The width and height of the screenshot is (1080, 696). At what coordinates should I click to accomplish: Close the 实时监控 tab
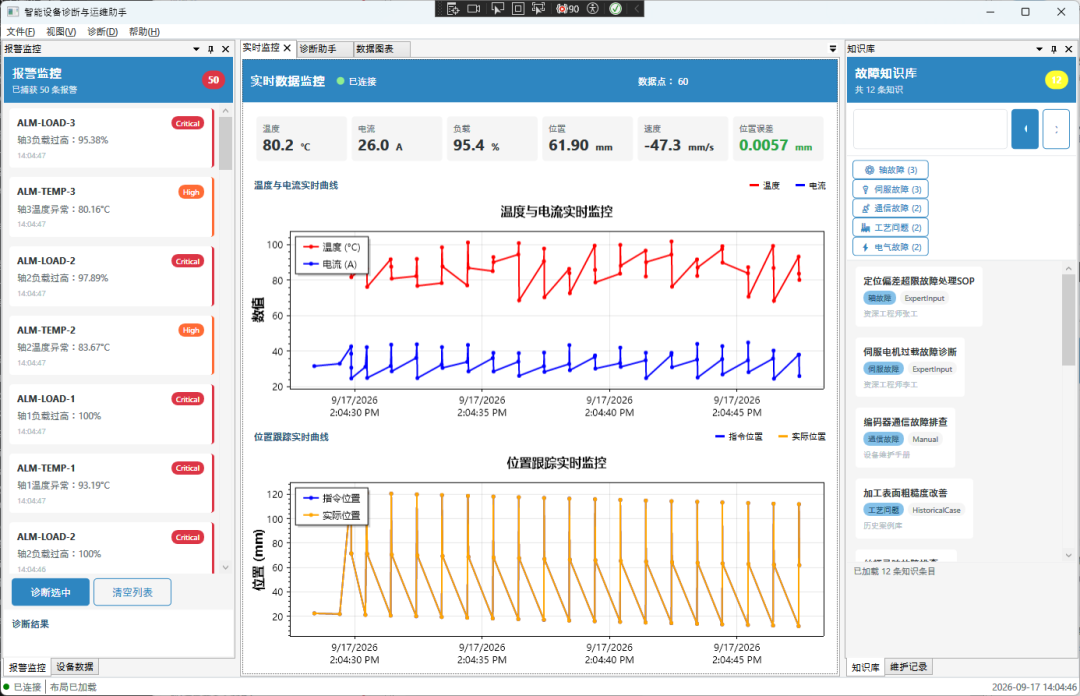click(x=287, y=48)
